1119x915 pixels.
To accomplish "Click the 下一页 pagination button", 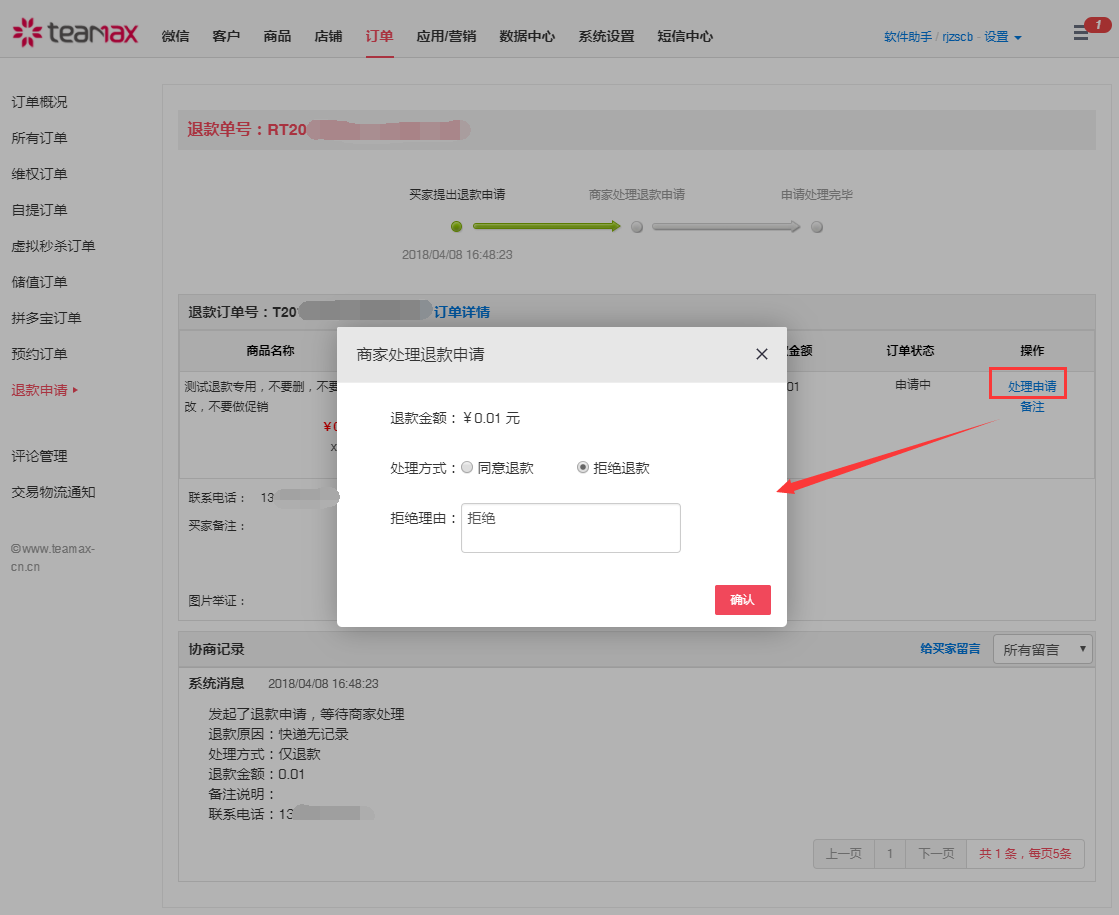I will [935, 854].
